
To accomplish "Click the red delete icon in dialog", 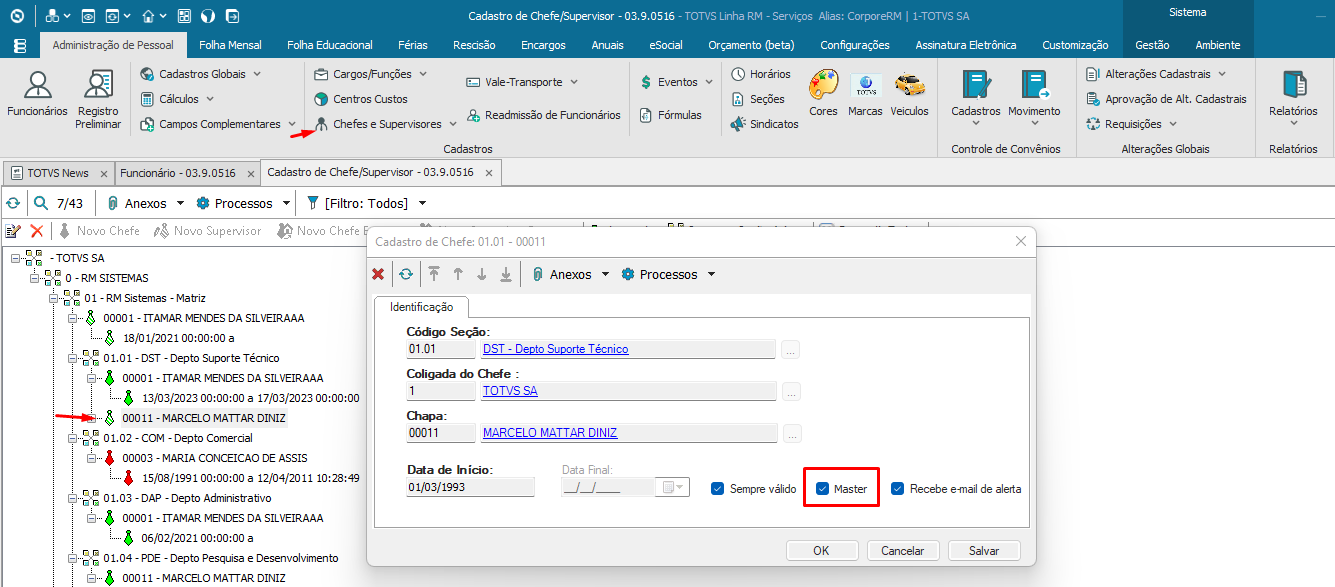I will pyautogui.click(x=378, y=274).
